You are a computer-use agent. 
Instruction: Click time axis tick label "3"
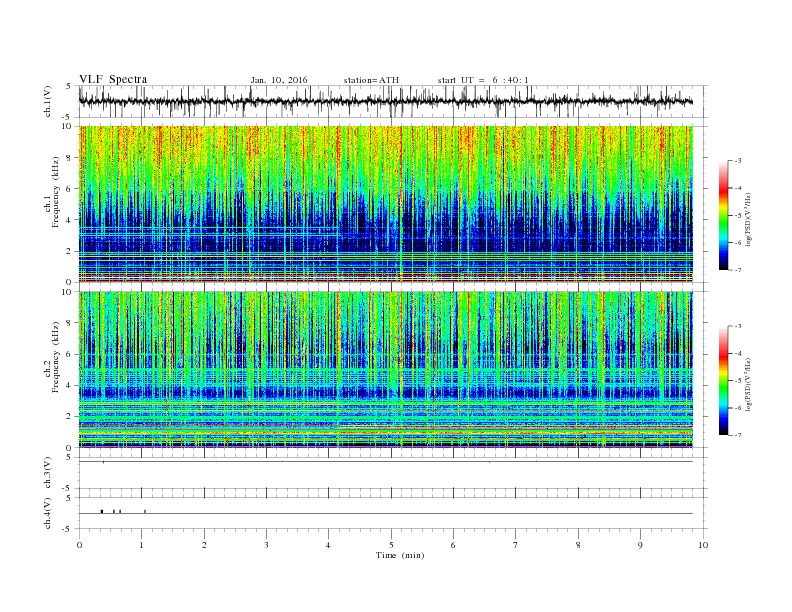click(x=266, y=545)
